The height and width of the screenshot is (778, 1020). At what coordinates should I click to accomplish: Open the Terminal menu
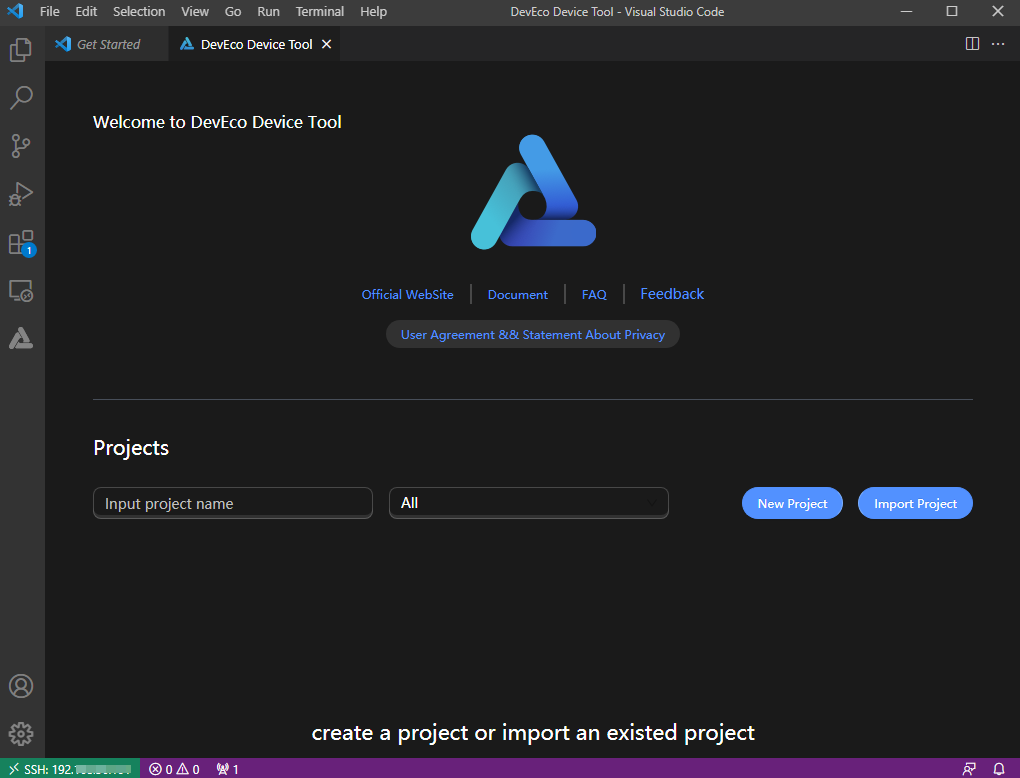(319, 12)
